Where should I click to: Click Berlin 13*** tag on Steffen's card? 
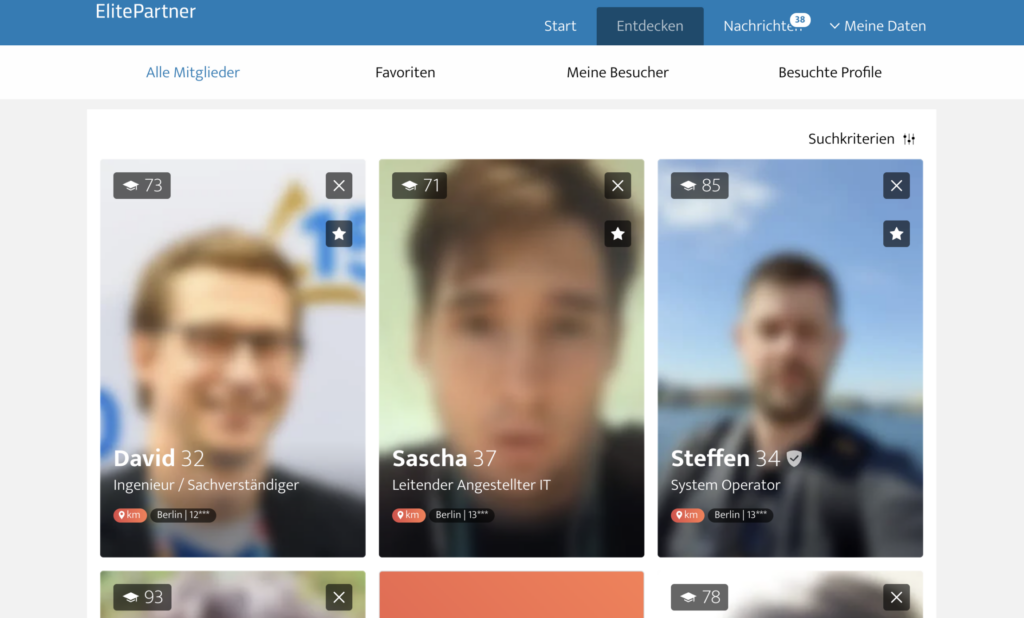click(x=741, y=515)
